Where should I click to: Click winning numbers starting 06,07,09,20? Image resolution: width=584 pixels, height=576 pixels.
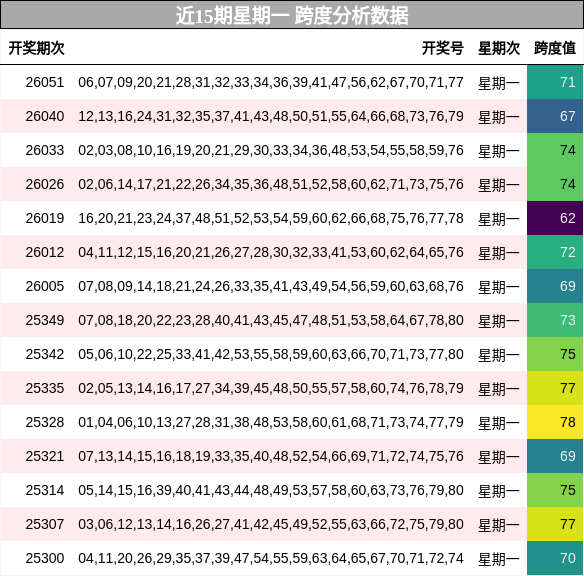271,82
